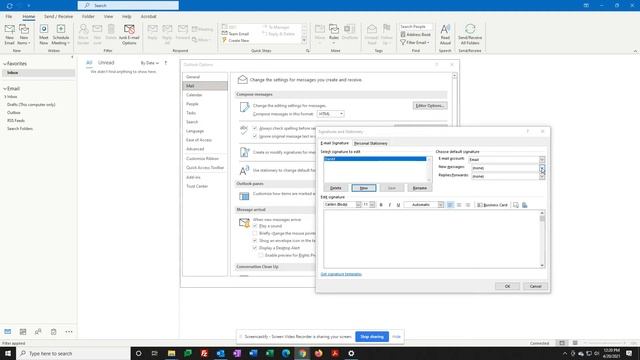Select the Outbox folder
Image resolution: width=640 pixels, height=360 pixels.
(x=13, y=113)
